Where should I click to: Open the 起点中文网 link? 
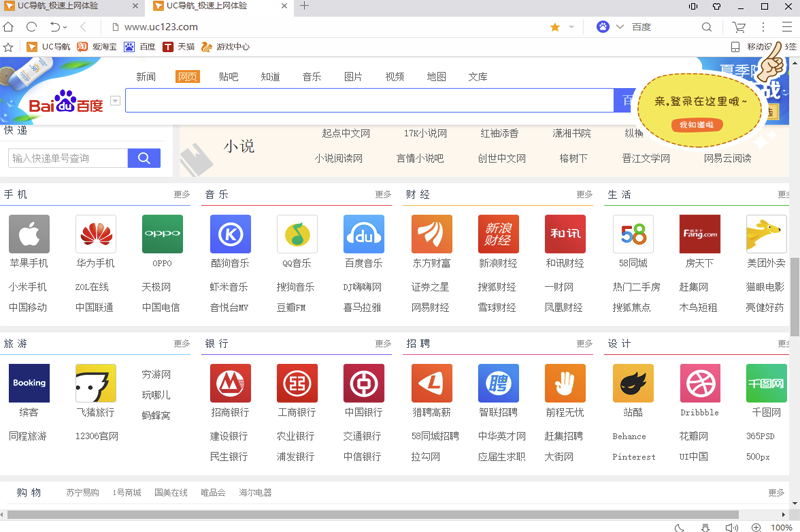(346, 133)
